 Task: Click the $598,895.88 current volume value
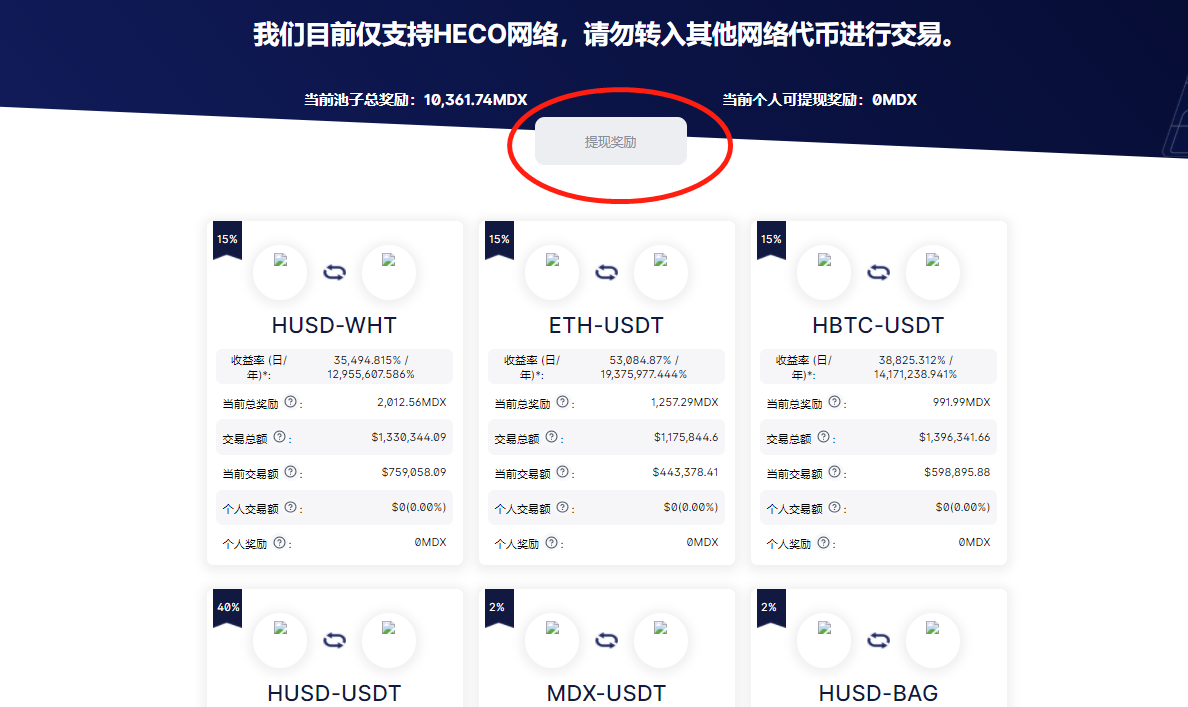pyautogui.click(x=957, y=472)
